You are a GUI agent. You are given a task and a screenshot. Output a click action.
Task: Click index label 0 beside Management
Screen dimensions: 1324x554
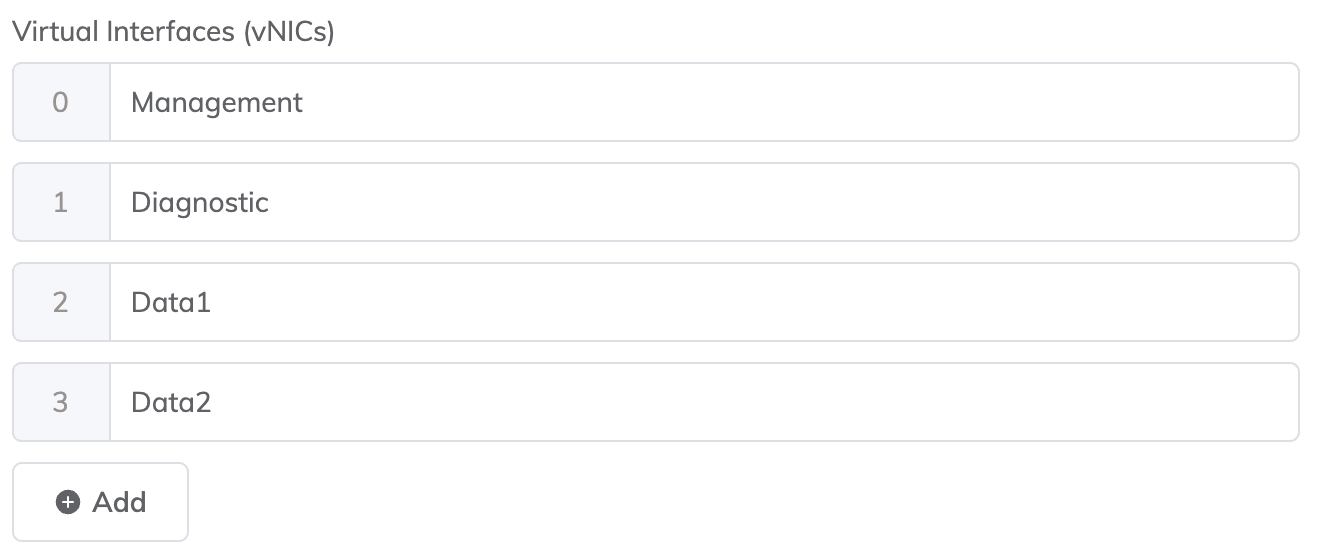click(x=60, y=102)
